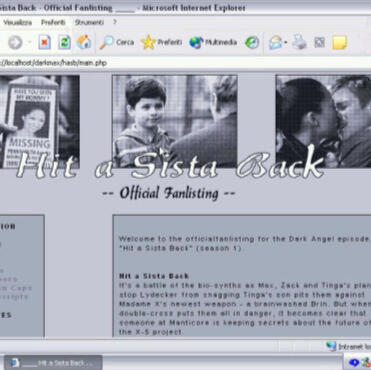Print the page with printer icon
This screenshot has height=370, width=371.
(x=299, y=42)
